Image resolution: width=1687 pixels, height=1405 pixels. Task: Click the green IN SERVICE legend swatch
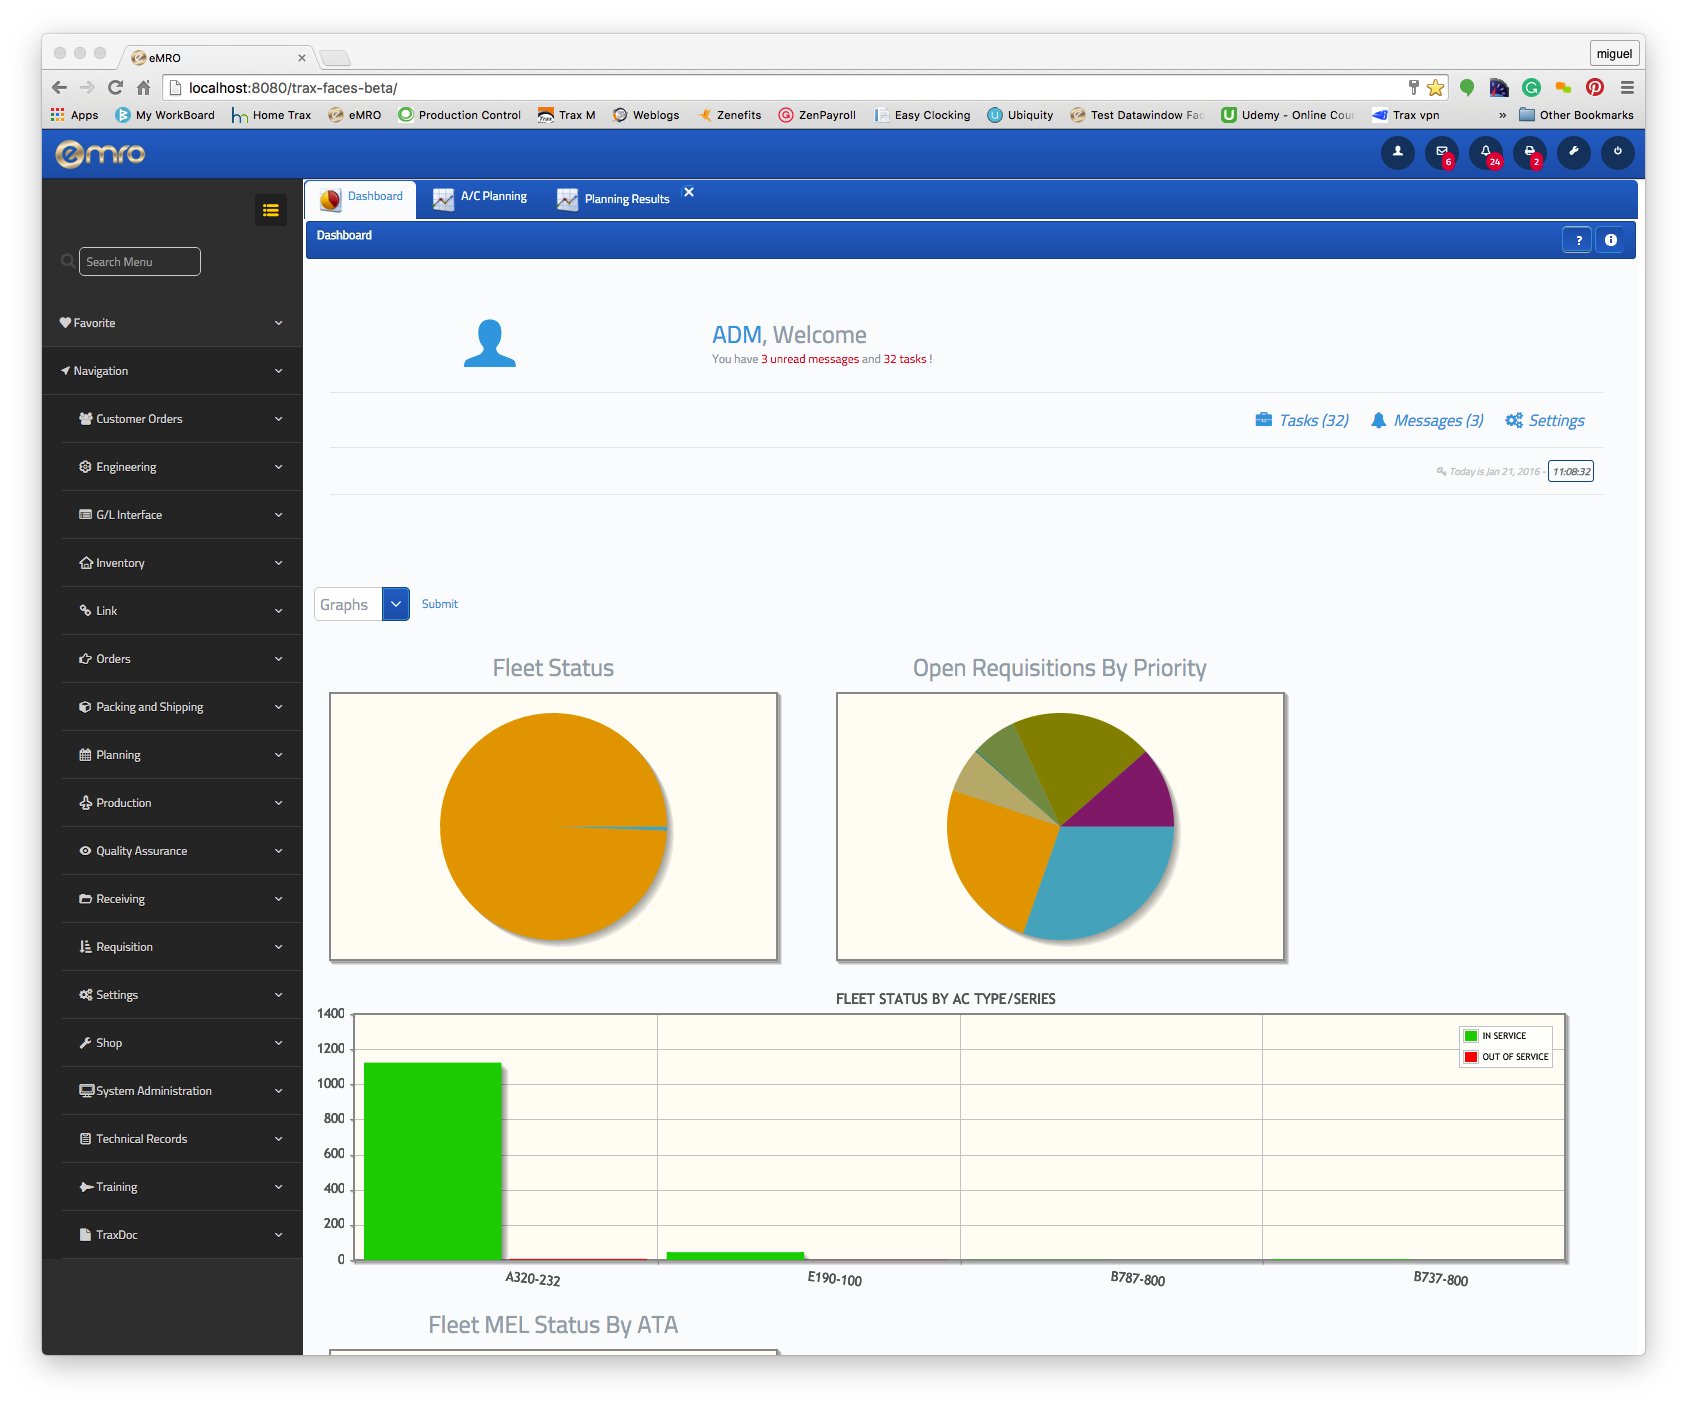(1471, 1036)
